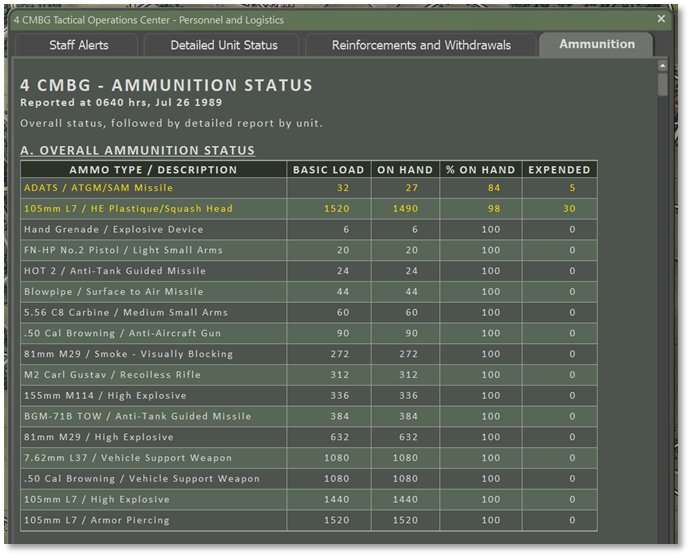This screenshot has width=690, height=556.
Task: Click the scrollbar up arrow
Action: [x=662, y=65]
